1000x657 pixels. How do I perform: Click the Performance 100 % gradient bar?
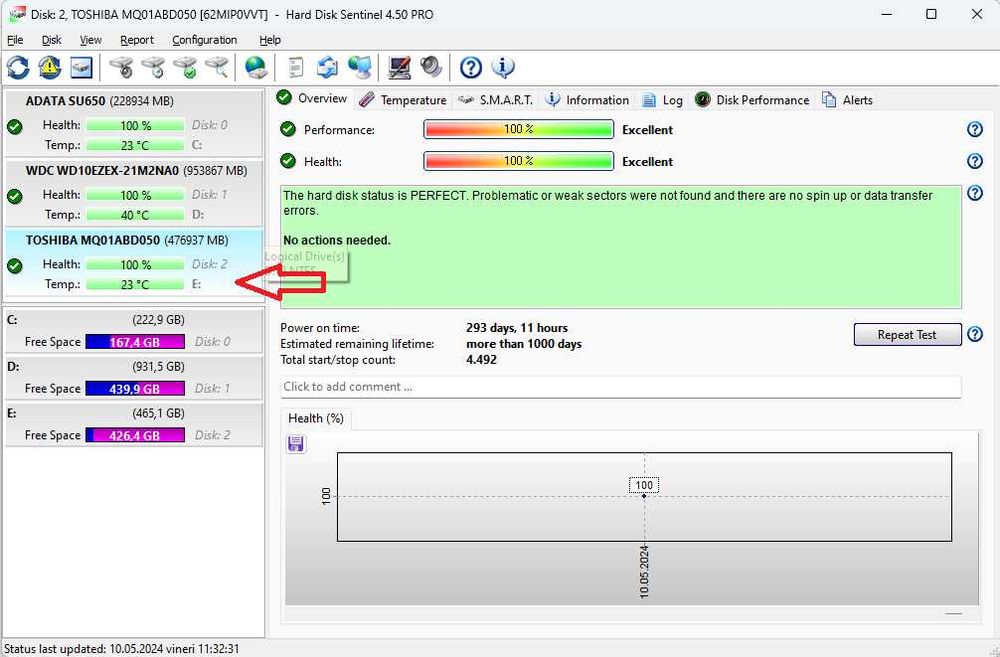[518, 129]
